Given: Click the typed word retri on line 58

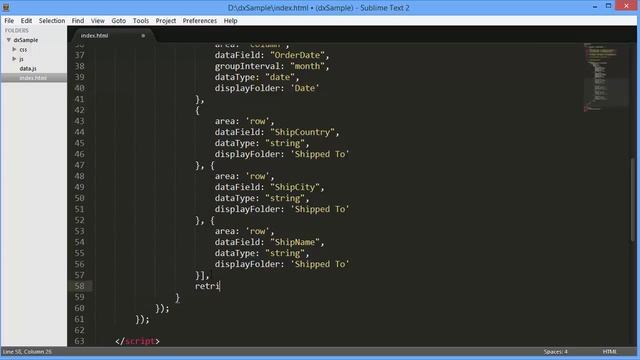Looking at the screenshot, I should 207,286.
